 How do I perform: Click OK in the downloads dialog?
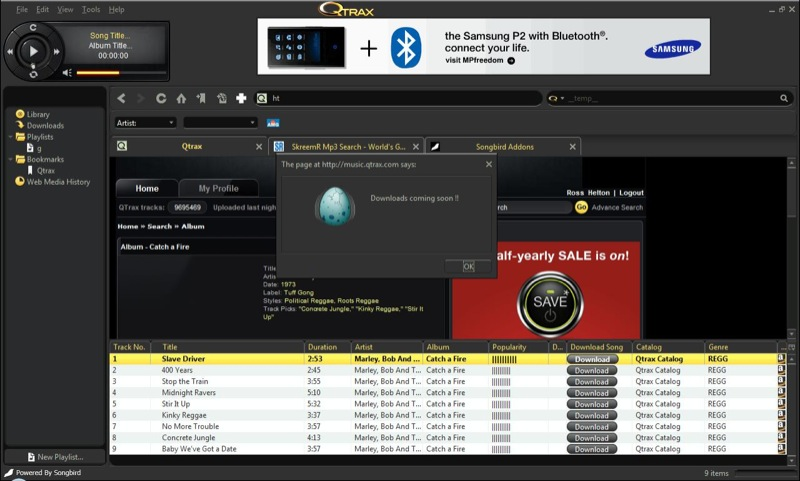[468, 266]
